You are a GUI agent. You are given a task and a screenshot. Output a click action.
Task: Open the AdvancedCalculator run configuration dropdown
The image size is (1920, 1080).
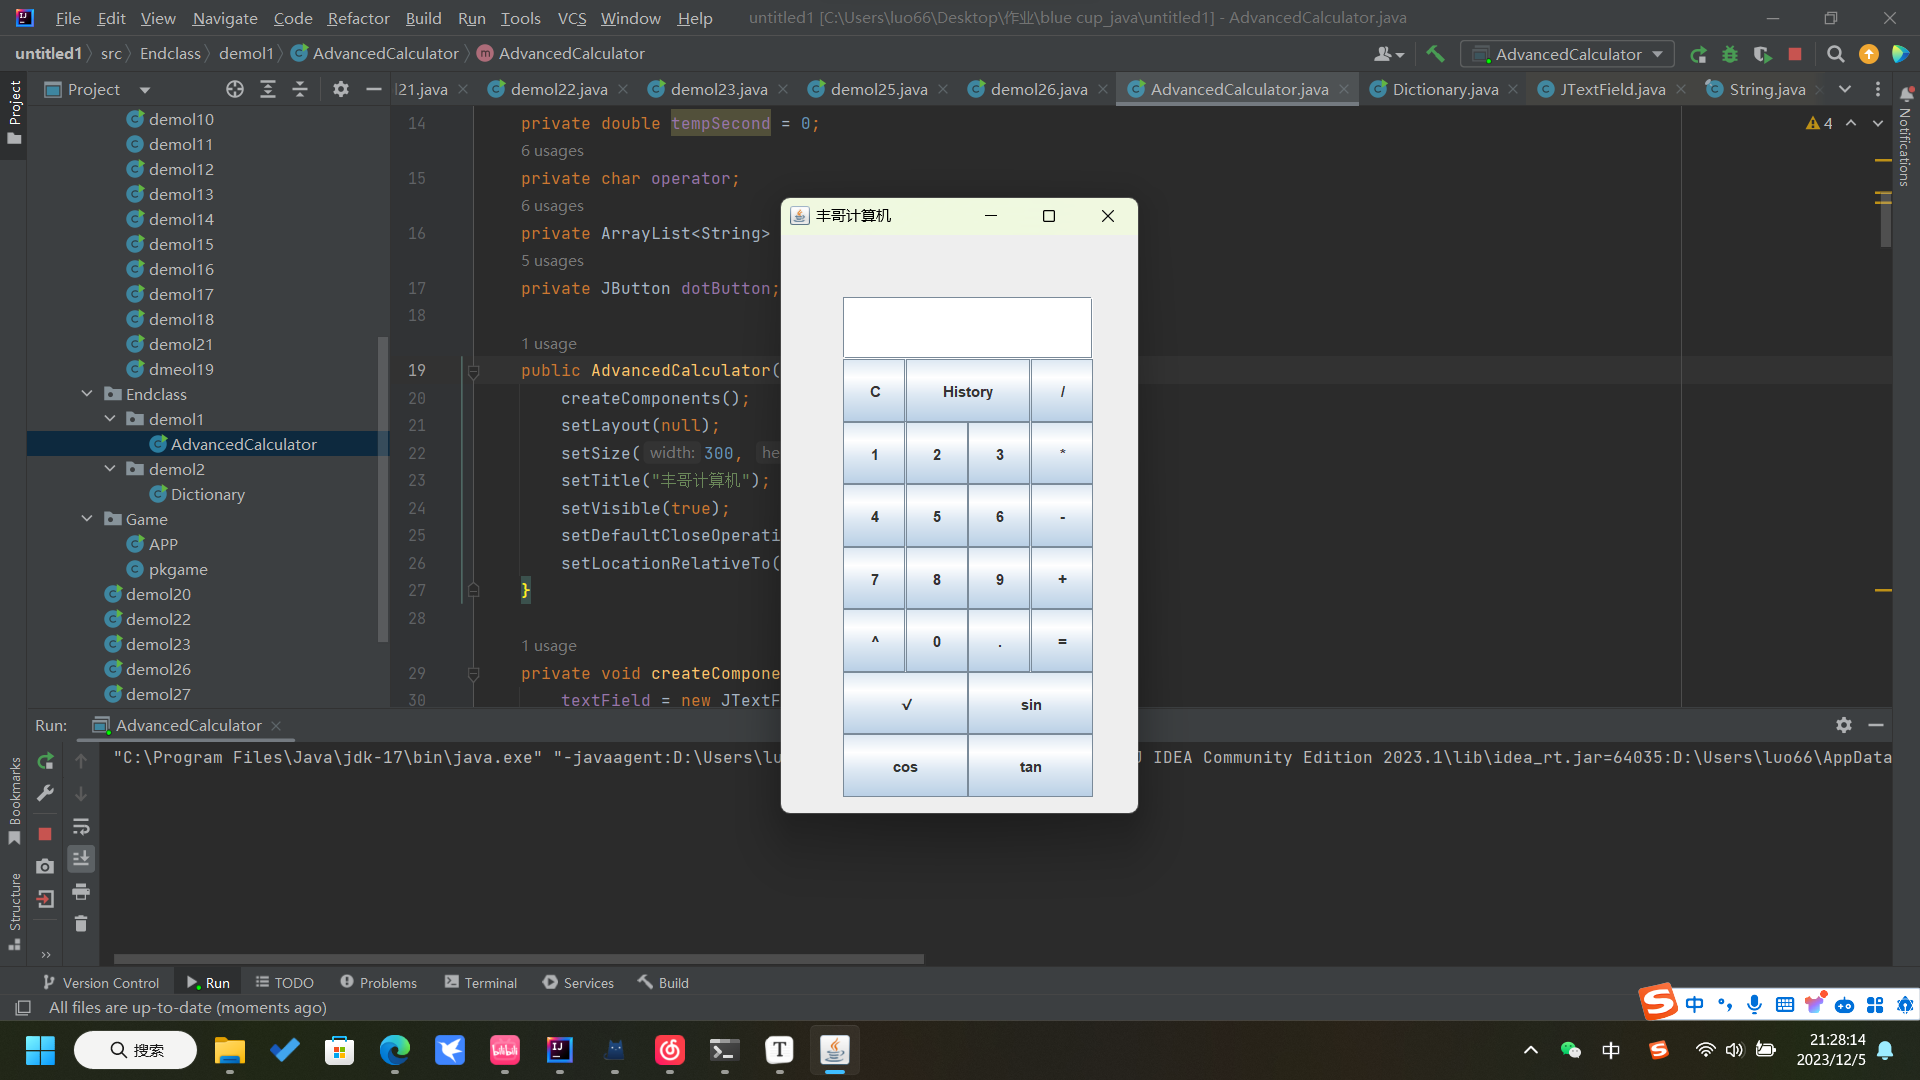pyautogui.click(x=1567, y=54)
